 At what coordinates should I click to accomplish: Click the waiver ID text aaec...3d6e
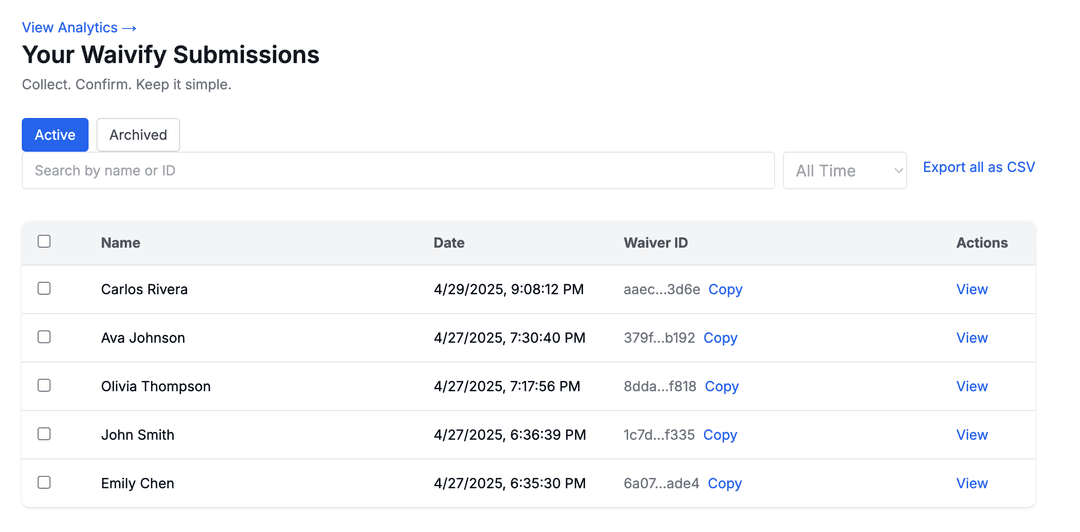point(662,289)
